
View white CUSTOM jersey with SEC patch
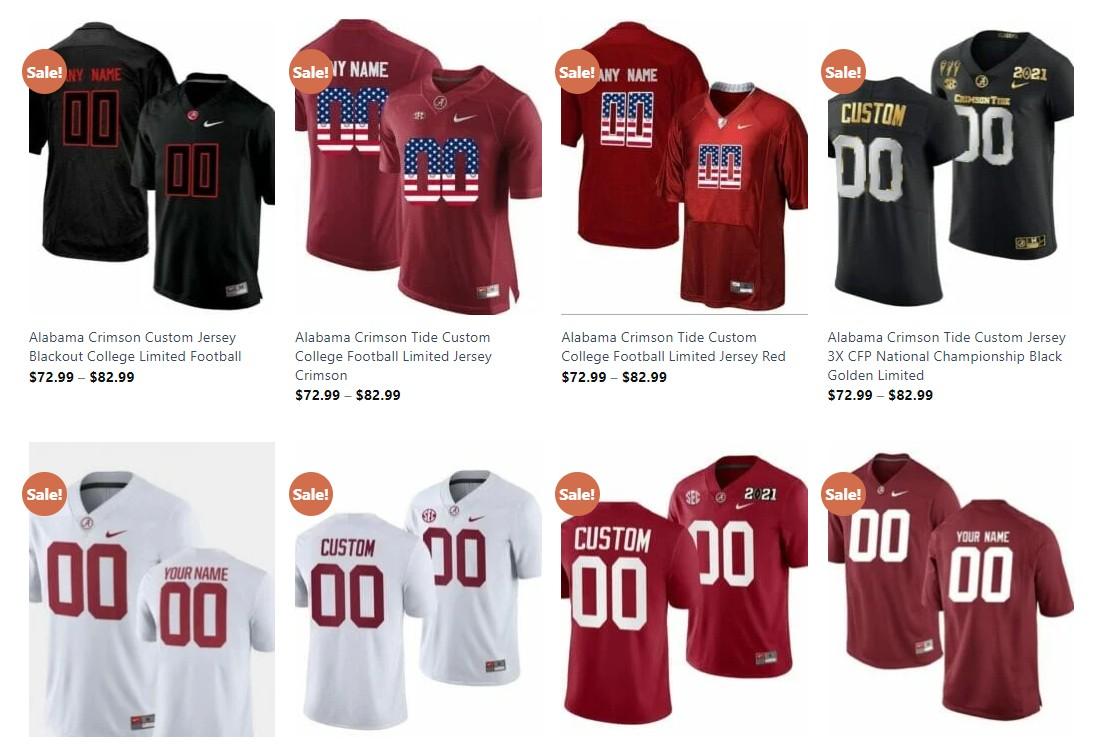coord(418,589)
